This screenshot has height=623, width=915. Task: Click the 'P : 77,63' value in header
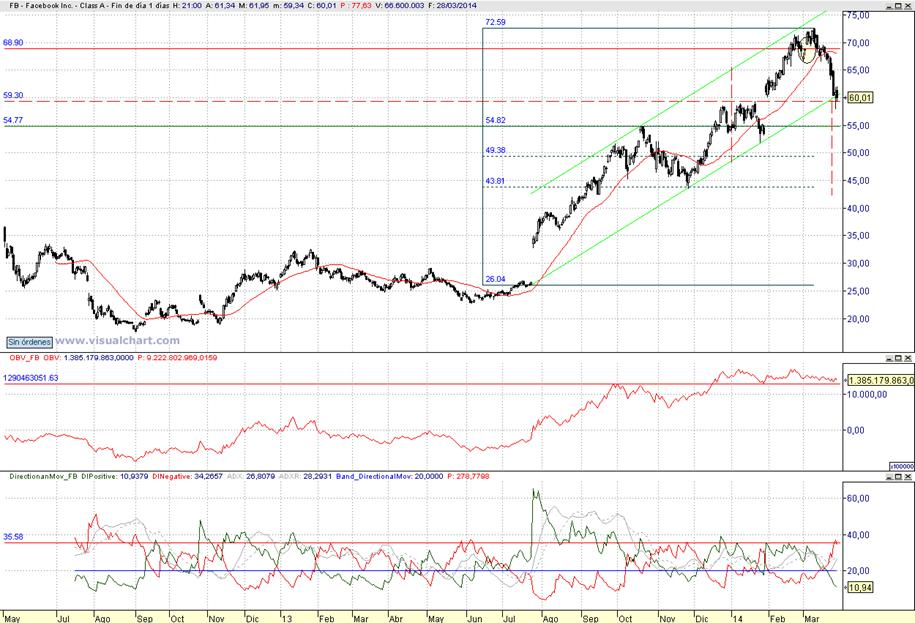(355, 5)
